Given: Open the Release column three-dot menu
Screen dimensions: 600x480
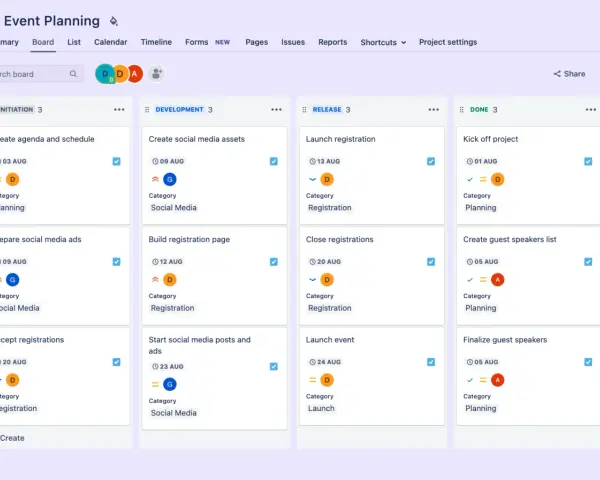Looking at the screenshot, I should pos(434,109).
